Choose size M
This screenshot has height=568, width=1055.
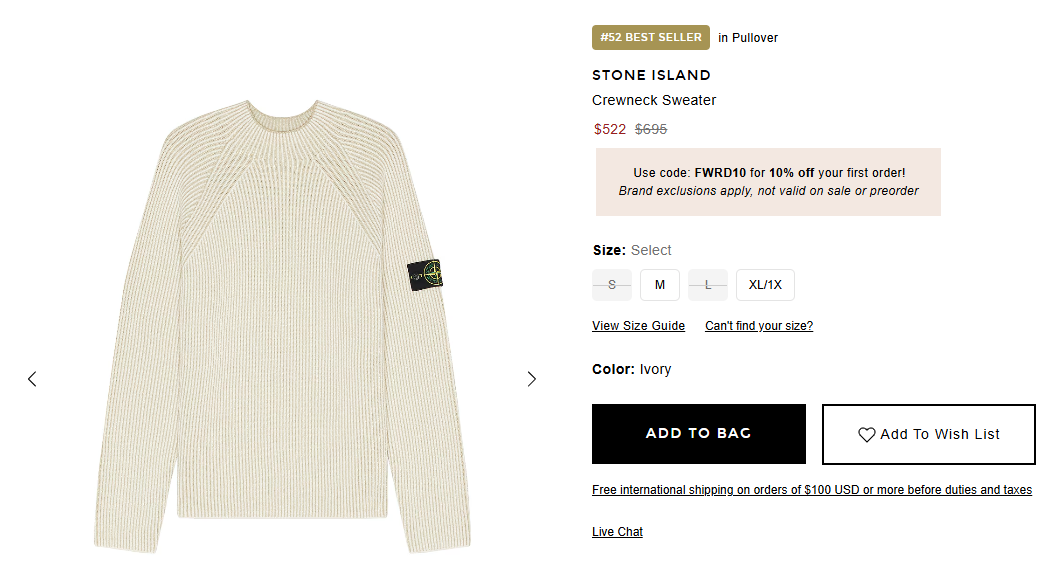[660, 285]
